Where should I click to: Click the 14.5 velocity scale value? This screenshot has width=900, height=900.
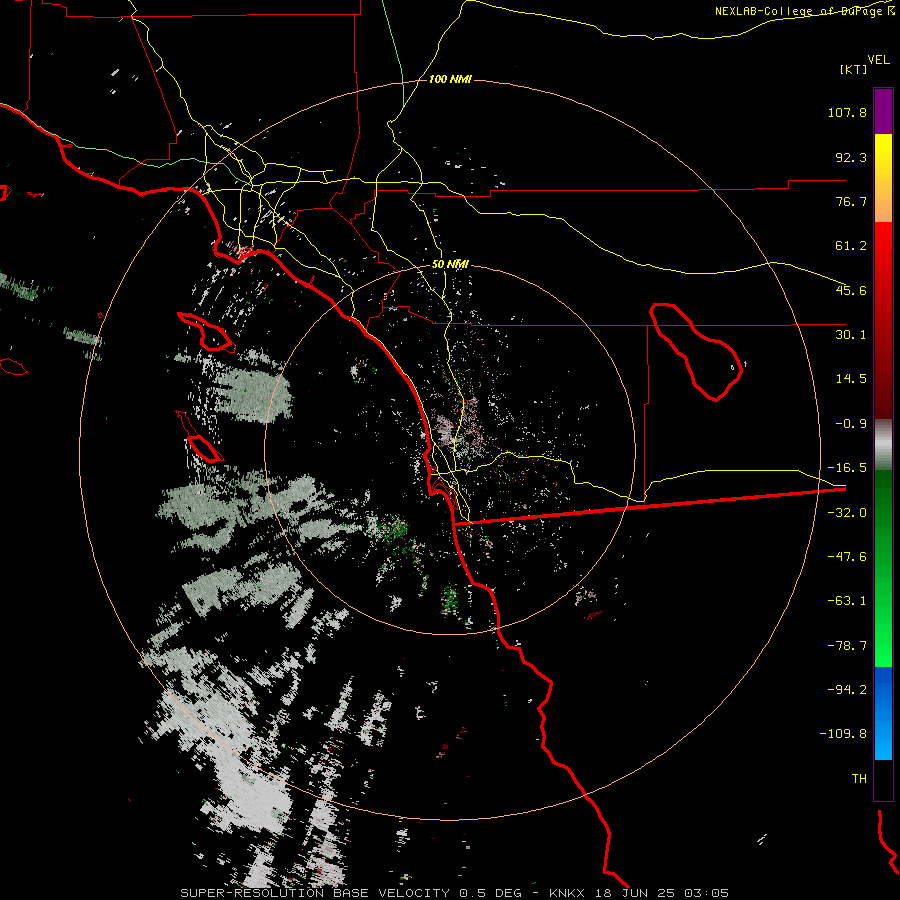[851, 379]
